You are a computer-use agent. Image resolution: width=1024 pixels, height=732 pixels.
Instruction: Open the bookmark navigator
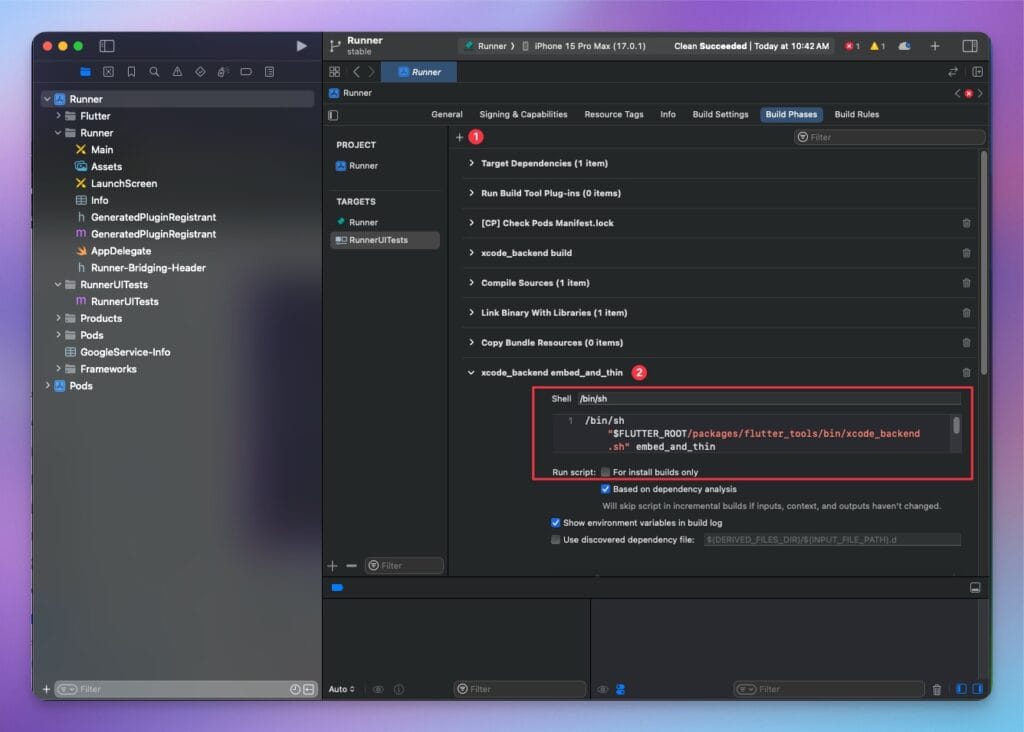[131, 72]
